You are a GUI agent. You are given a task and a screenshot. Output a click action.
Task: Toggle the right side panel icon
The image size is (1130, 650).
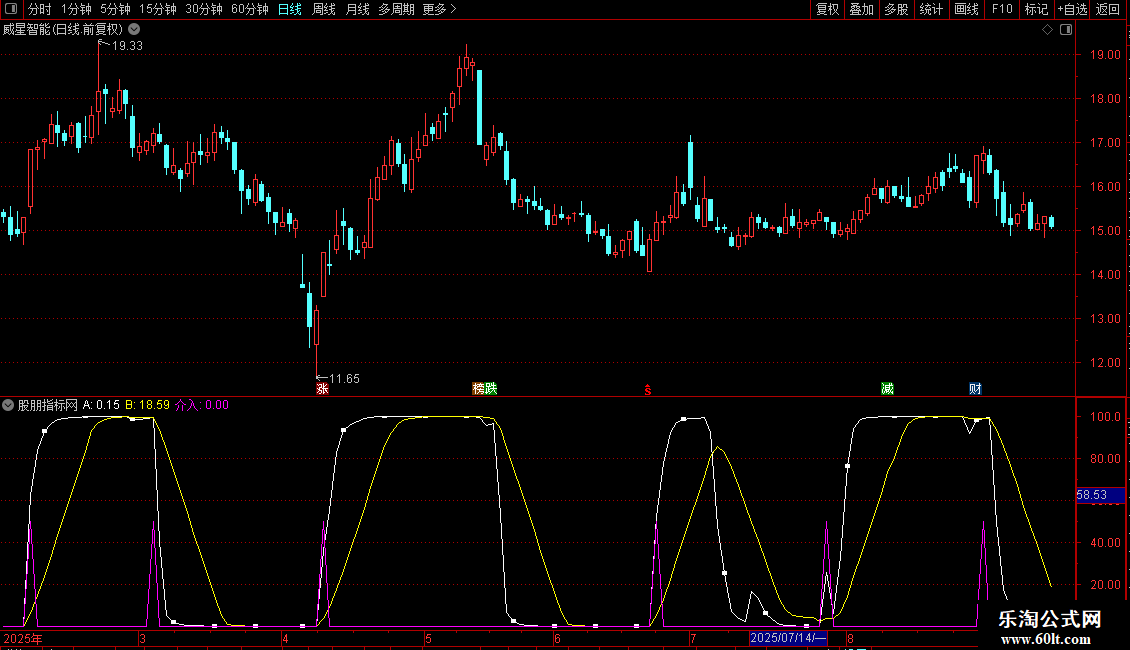click(x=1066, y=30)
